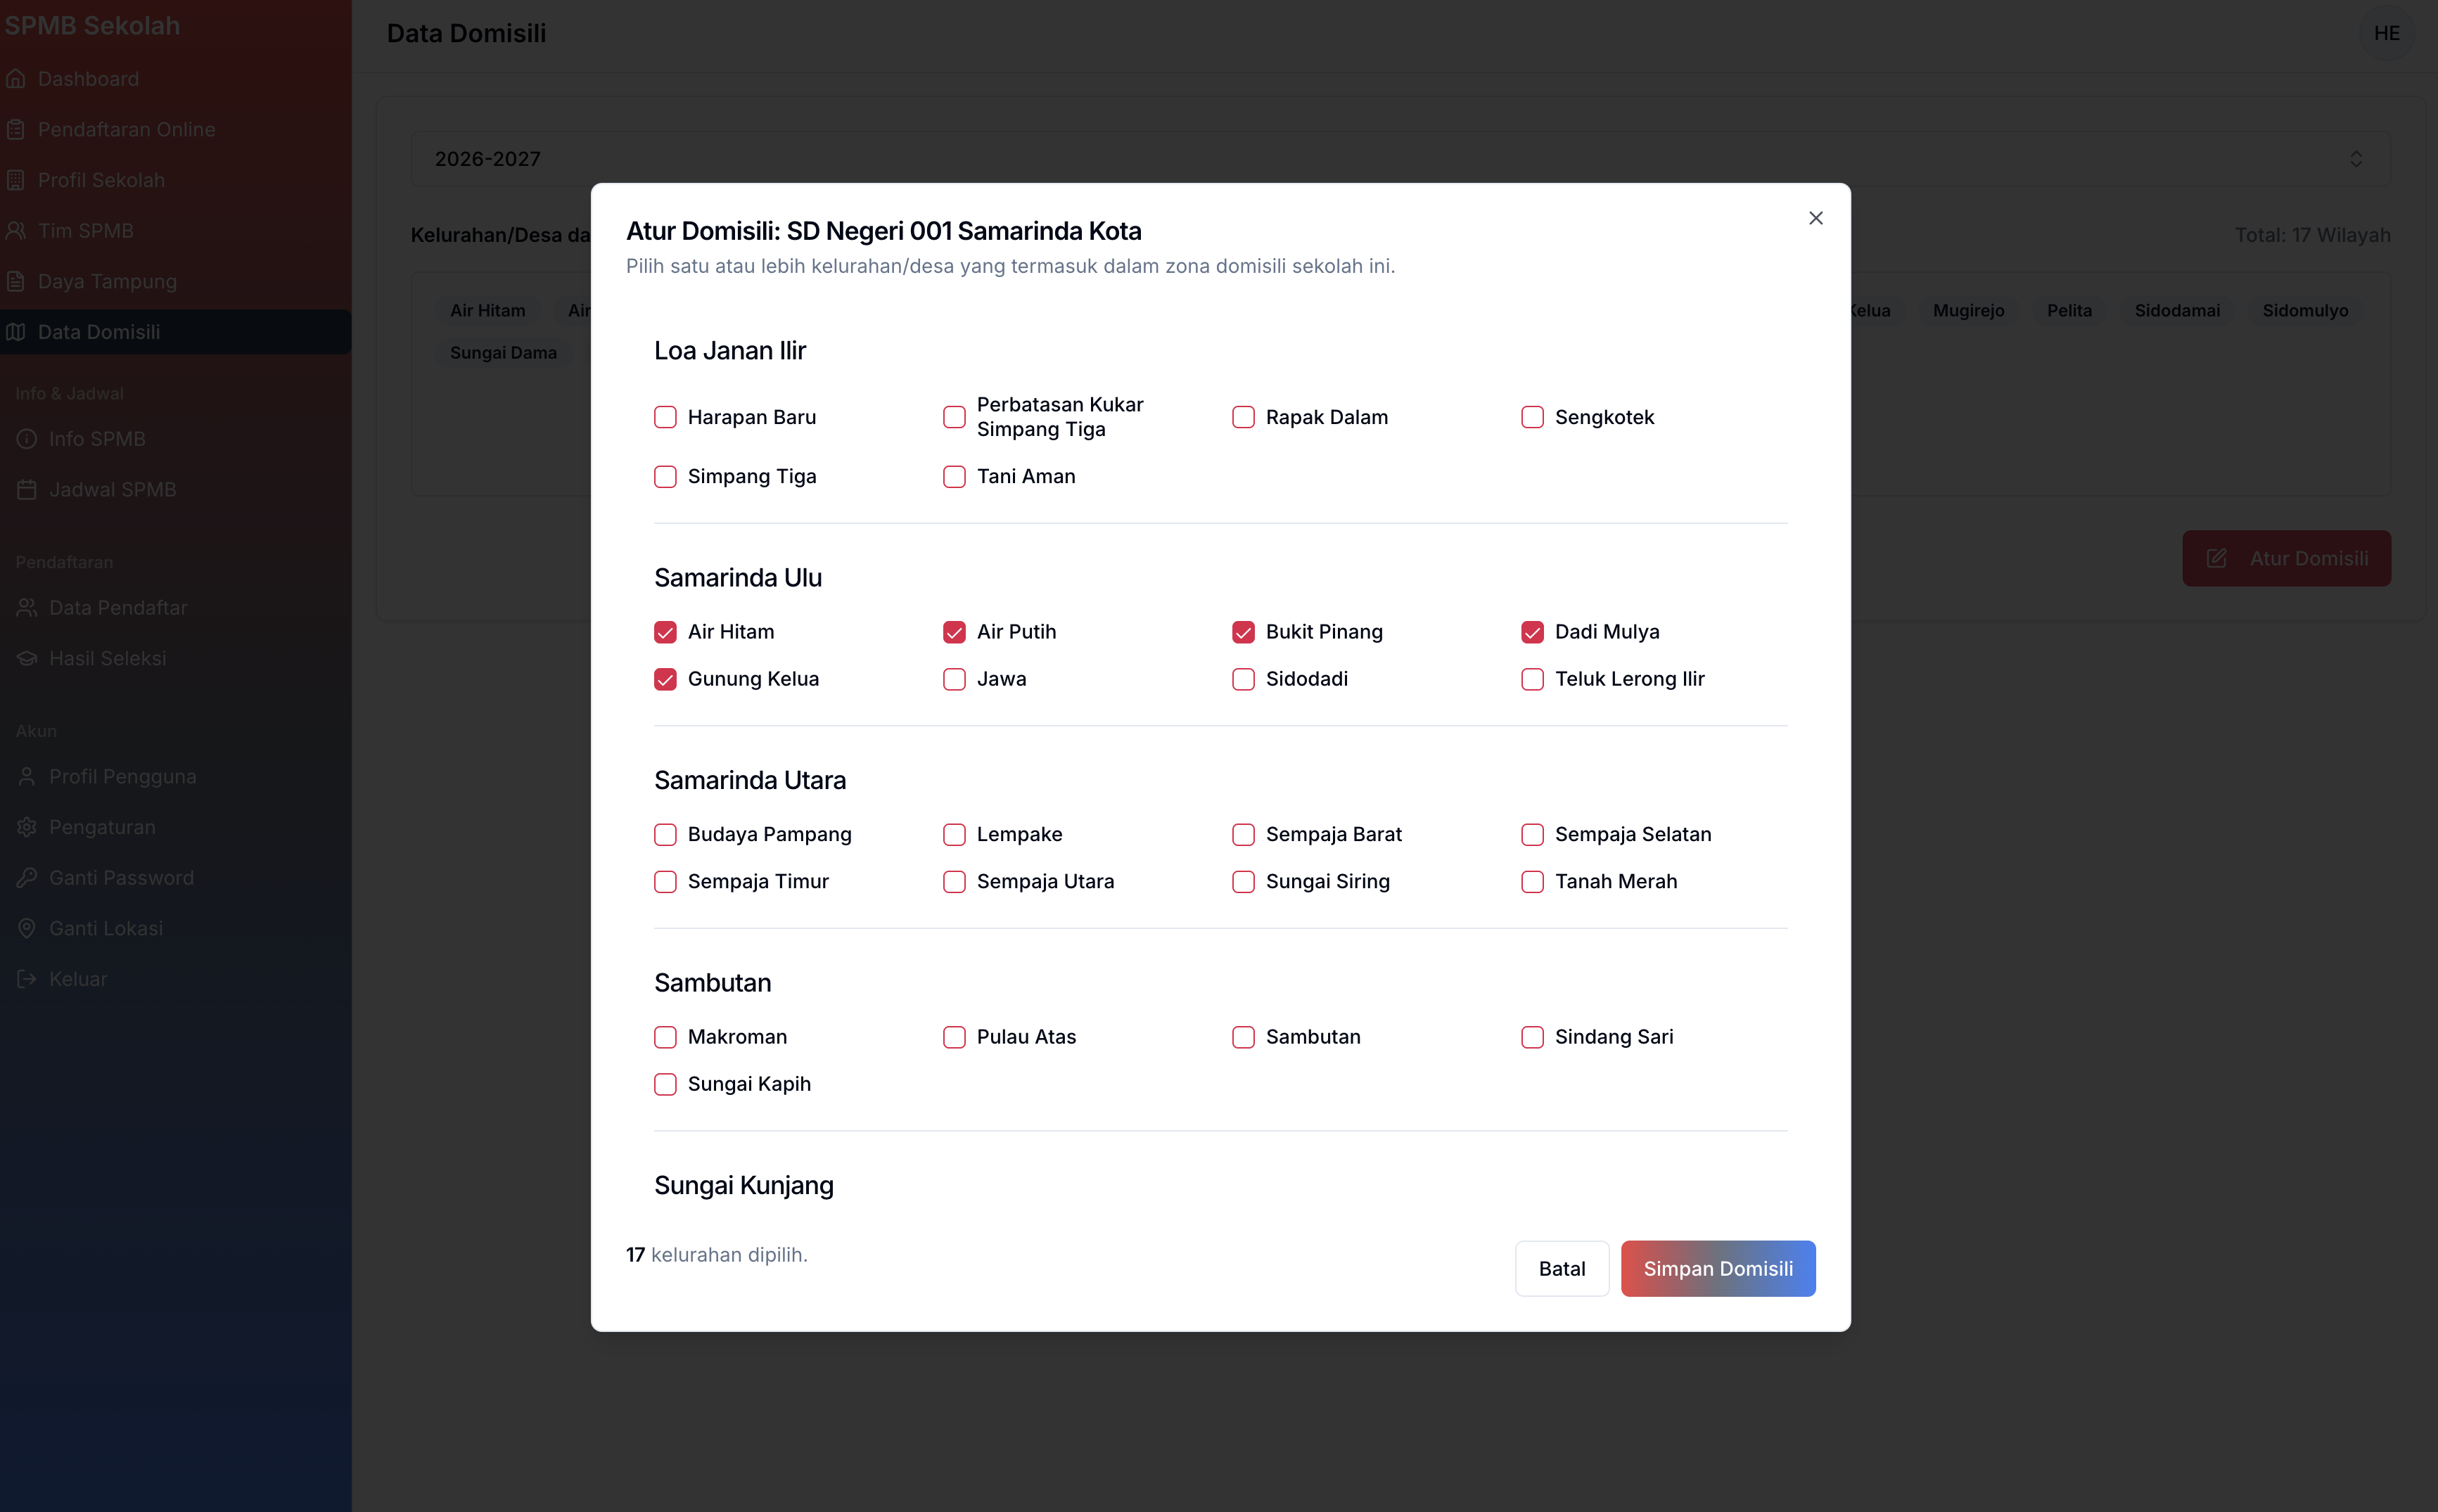Check Sungai Kapih under Sambutan
This screenshot has width=2438, height=1512.
pos(666,1084)
